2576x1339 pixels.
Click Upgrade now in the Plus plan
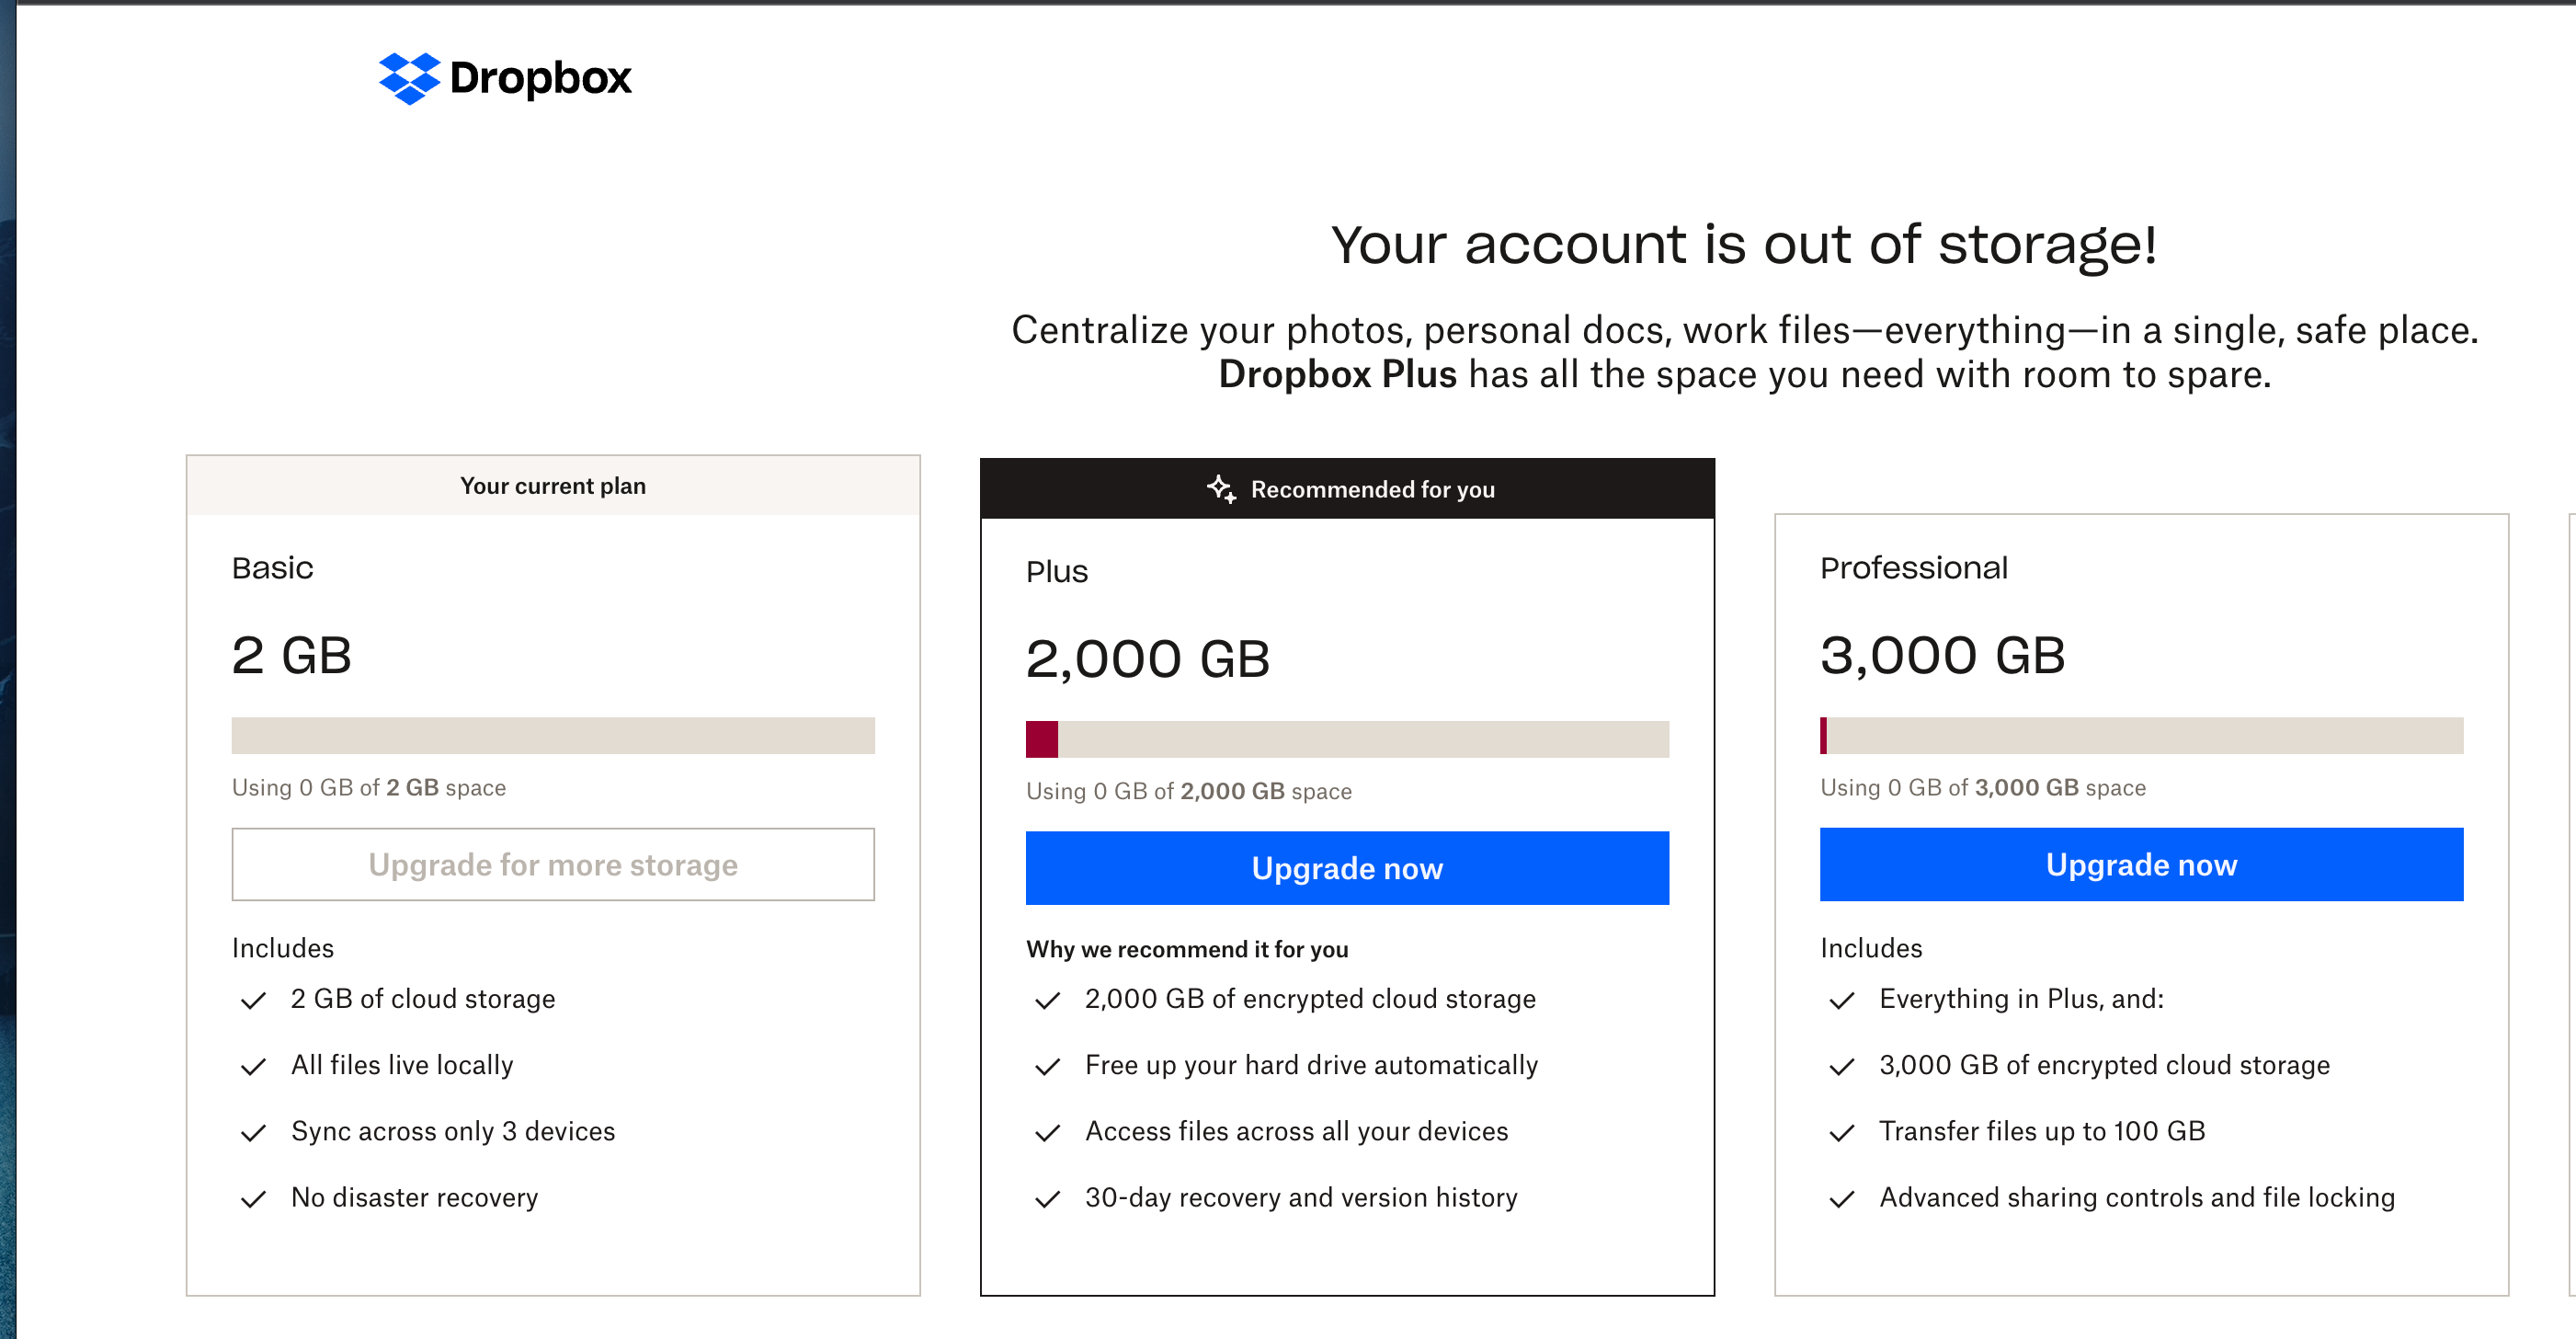click(x=1347, y=868)
